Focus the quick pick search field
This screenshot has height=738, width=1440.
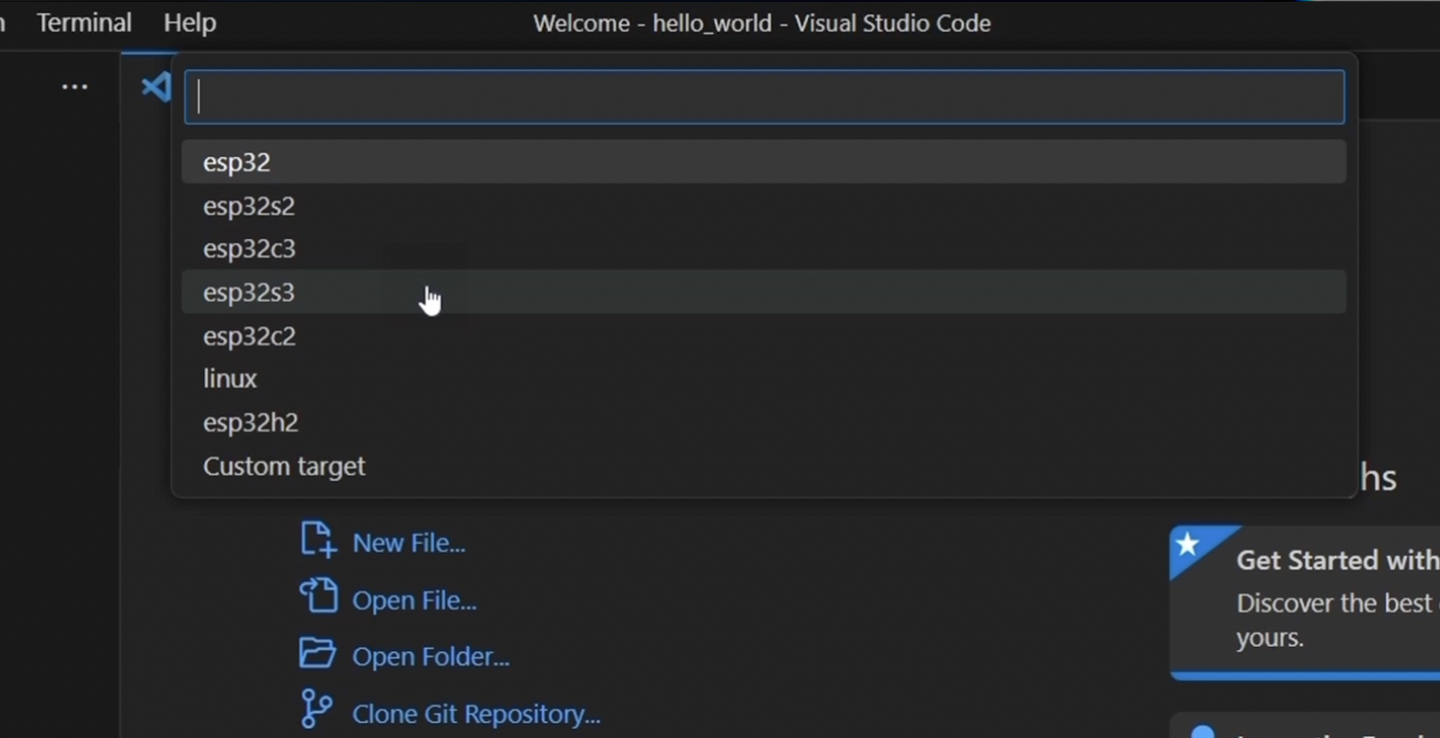click(x=764, y=97)
